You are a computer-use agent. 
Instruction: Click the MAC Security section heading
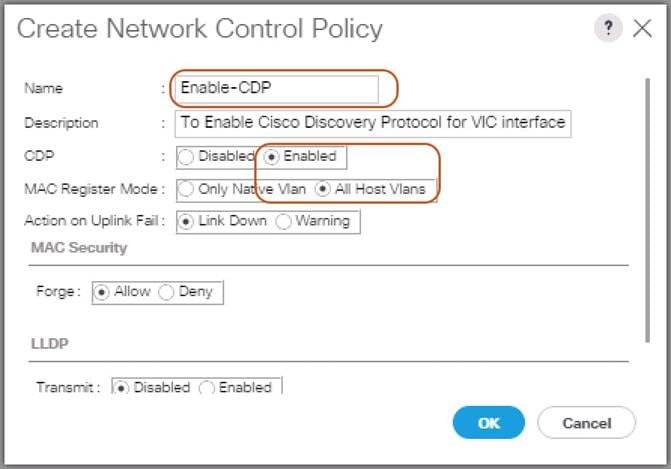click(x=79, y=247)
